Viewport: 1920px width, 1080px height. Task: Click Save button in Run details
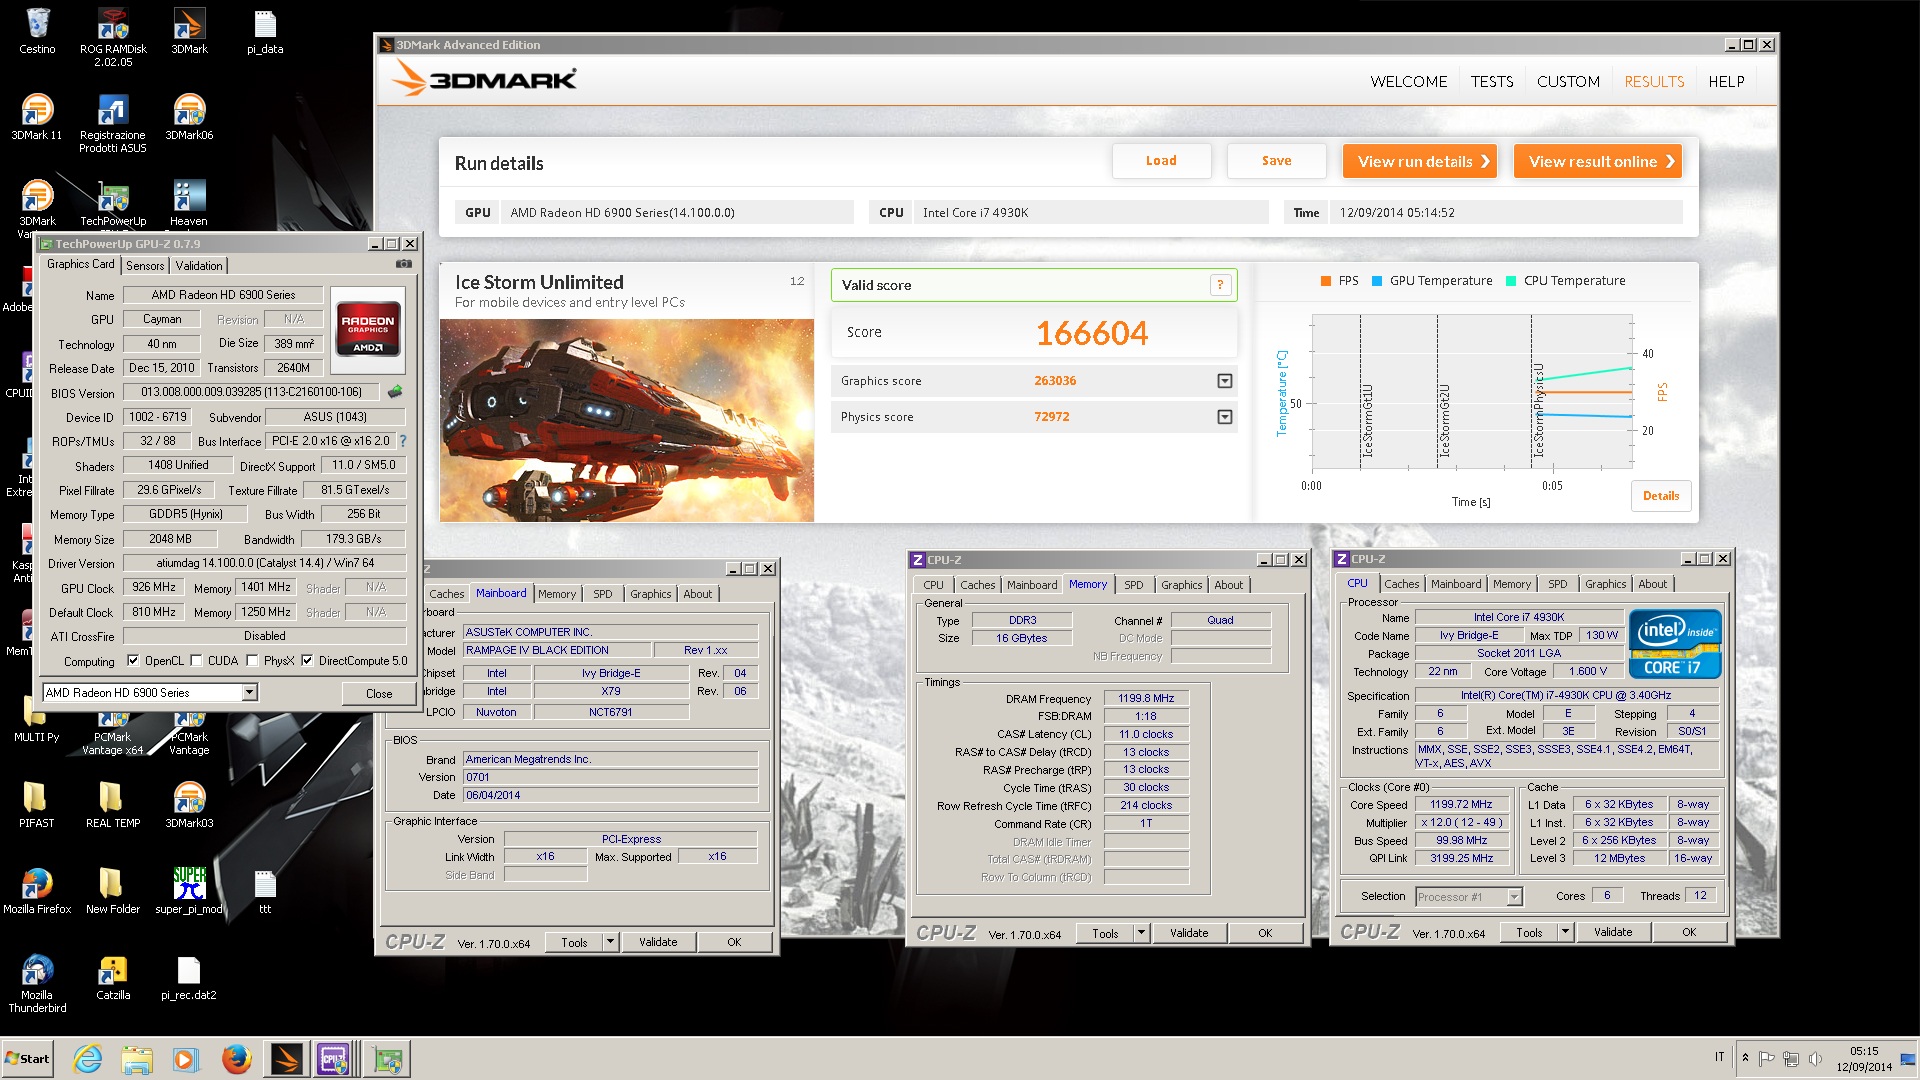[1276, 161]
